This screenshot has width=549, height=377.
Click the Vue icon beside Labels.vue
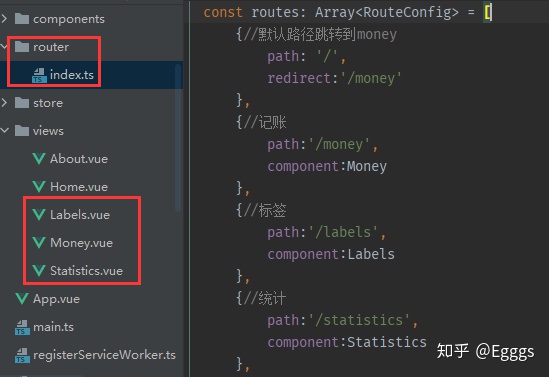[x=39, y=215]
